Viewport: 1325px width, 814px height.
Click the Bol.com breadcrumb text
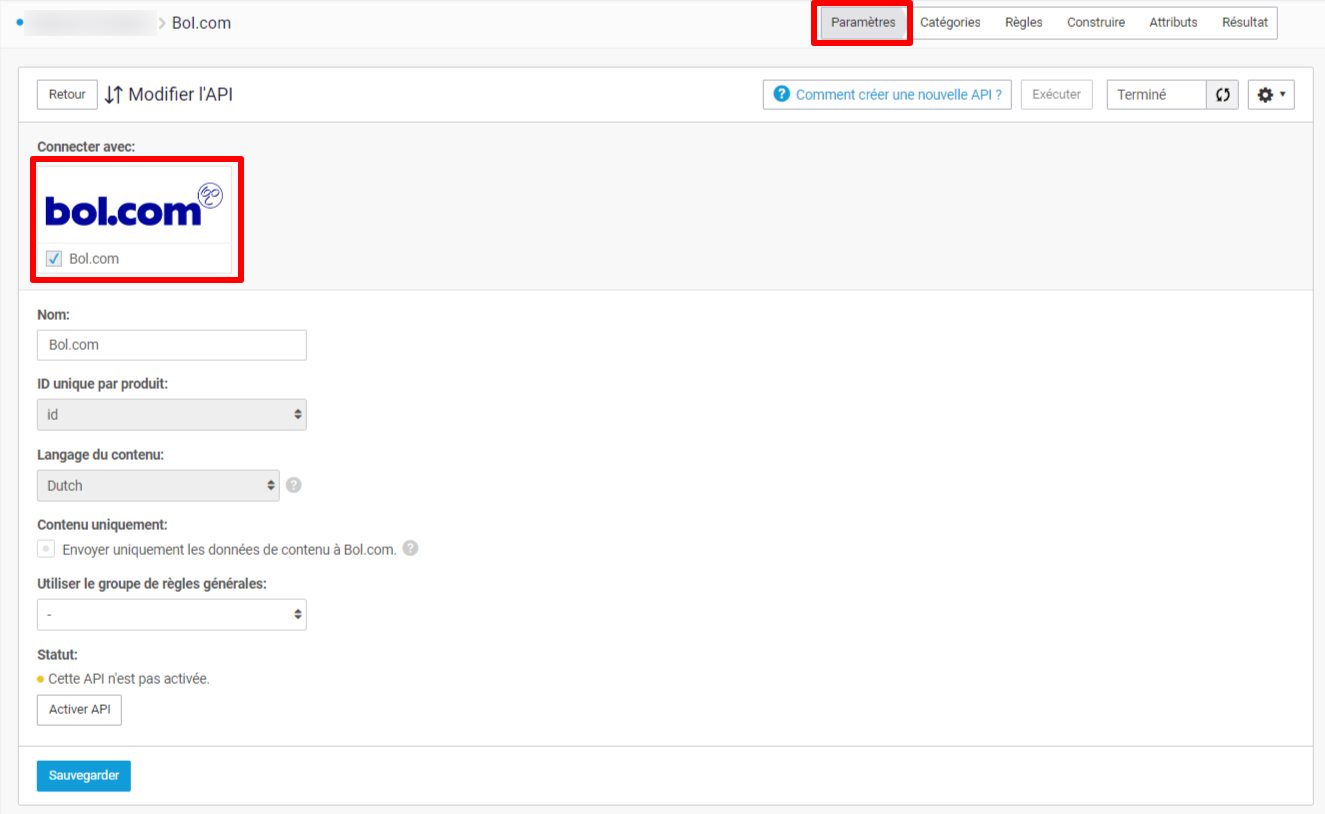tap(201, 23)
